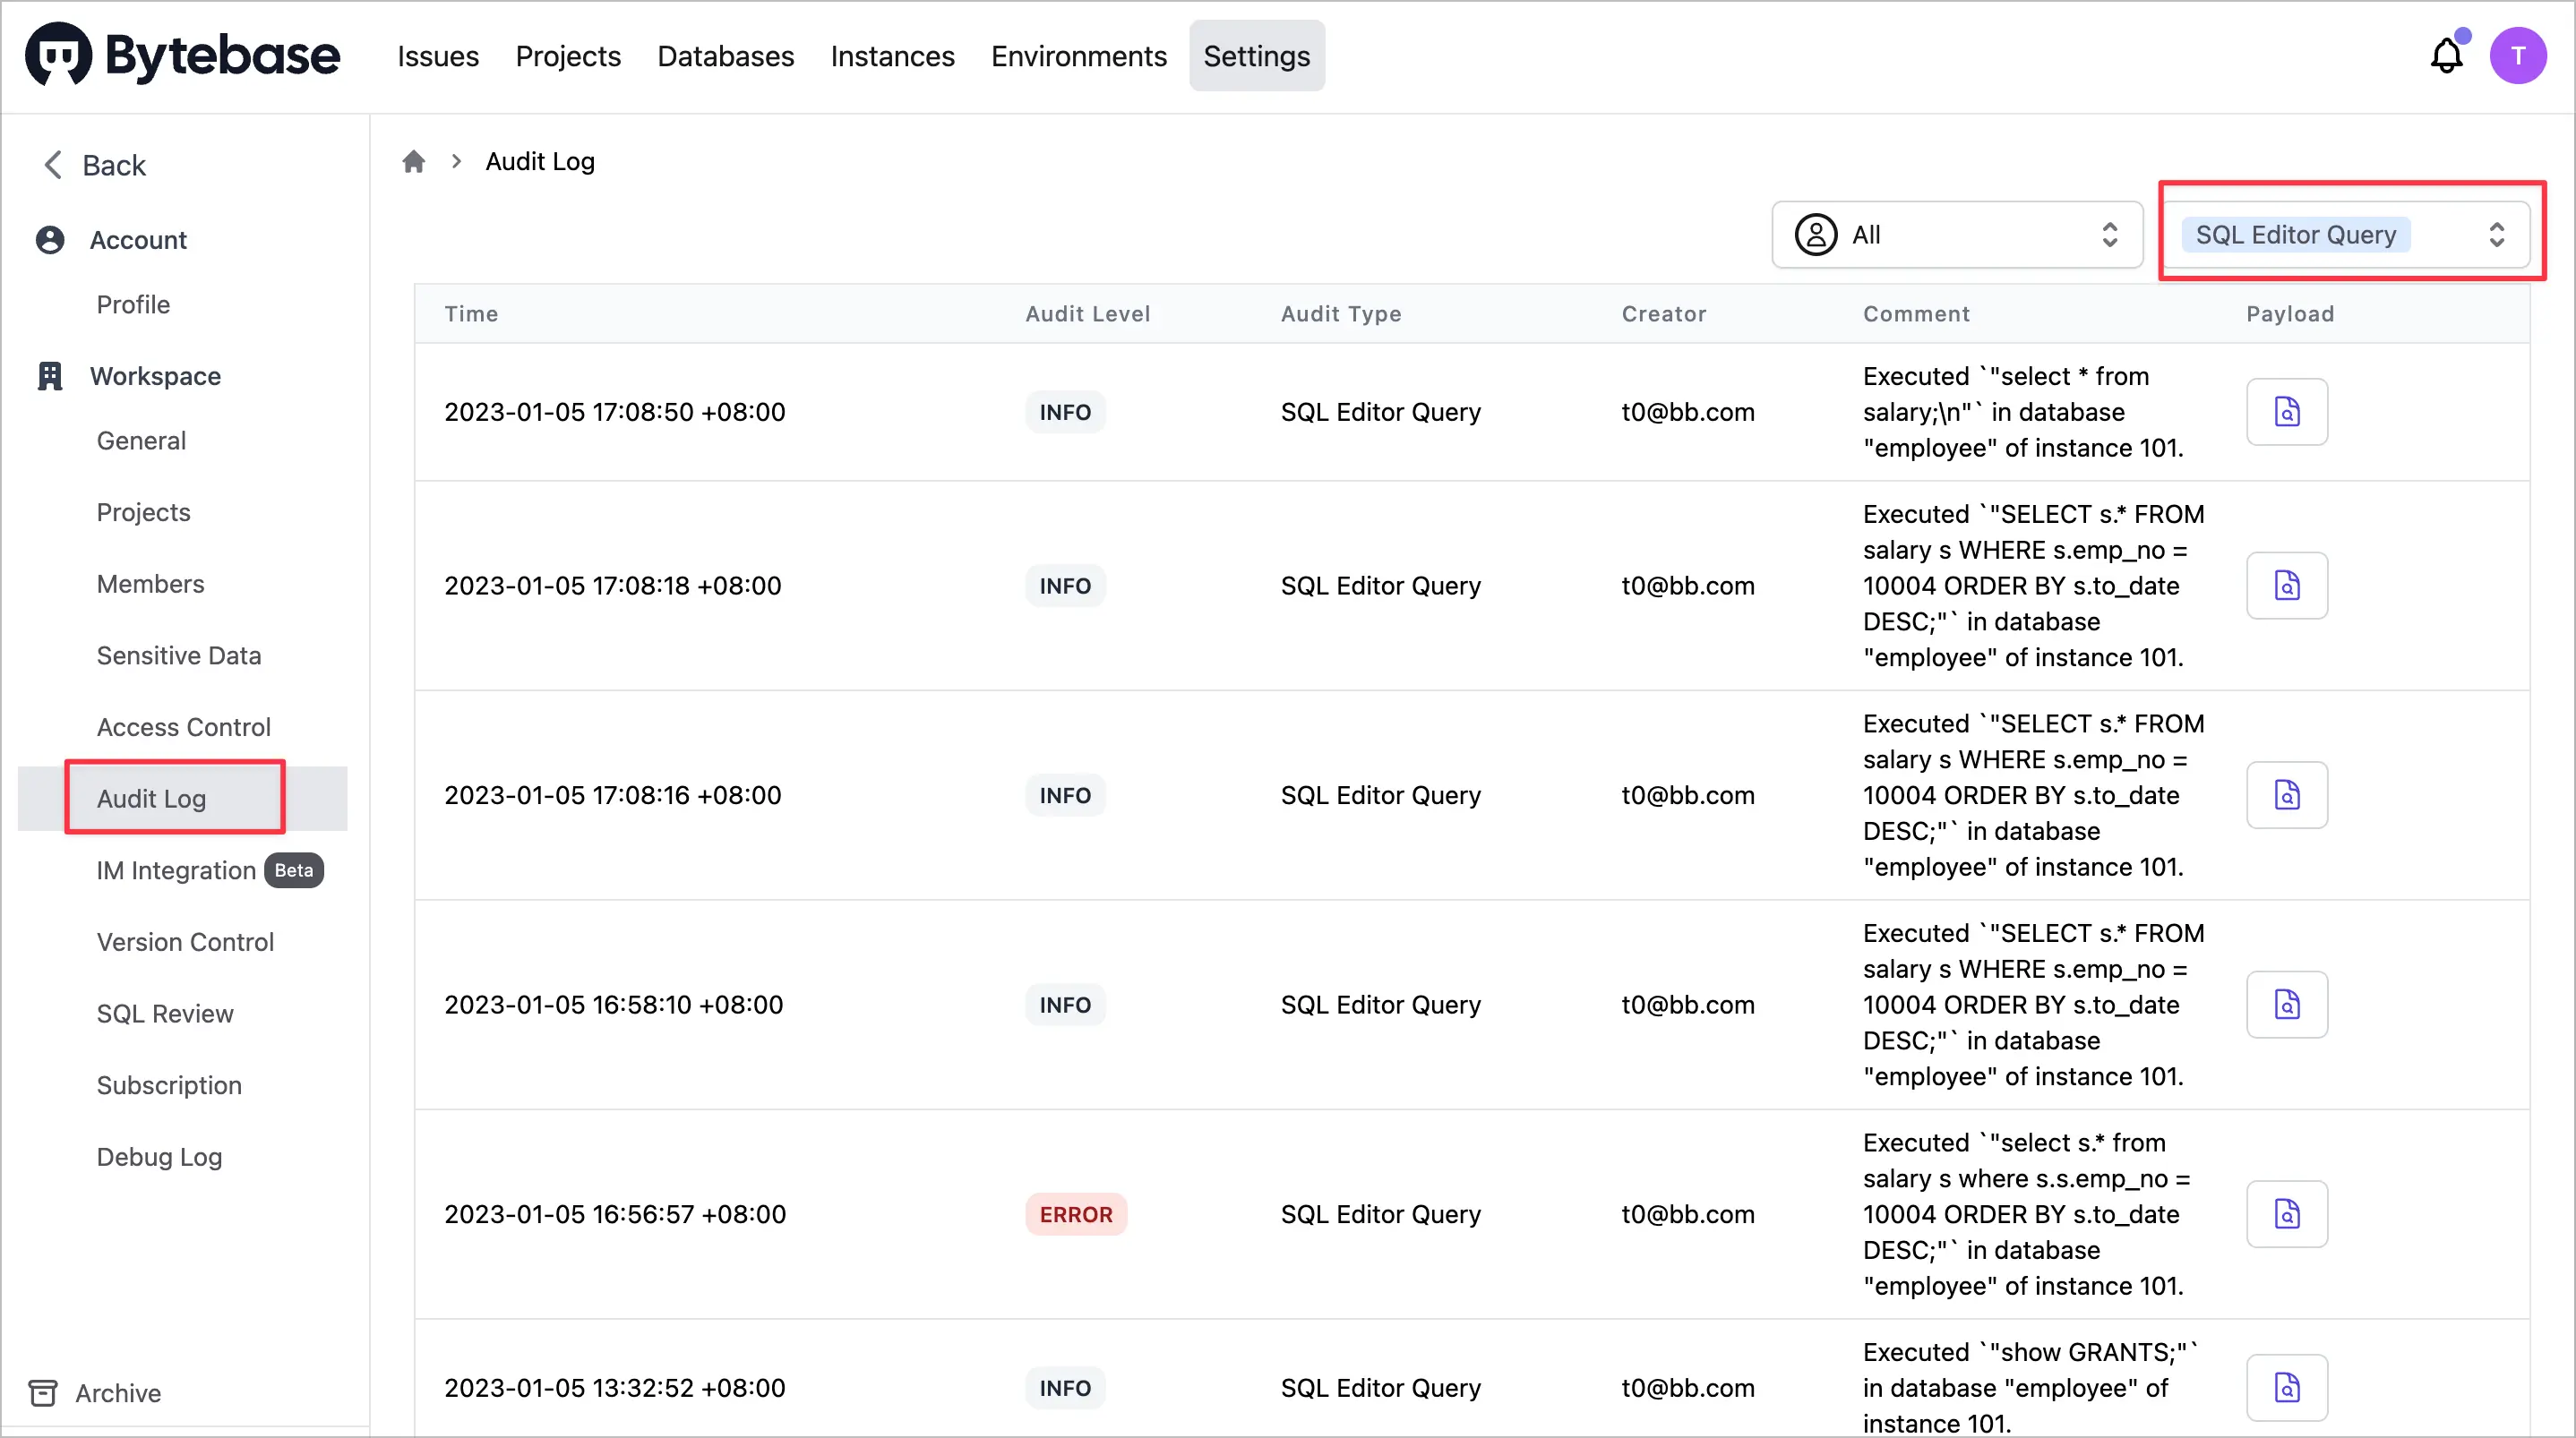Open the payload document for the ERROR entry

[2288, 1214]
